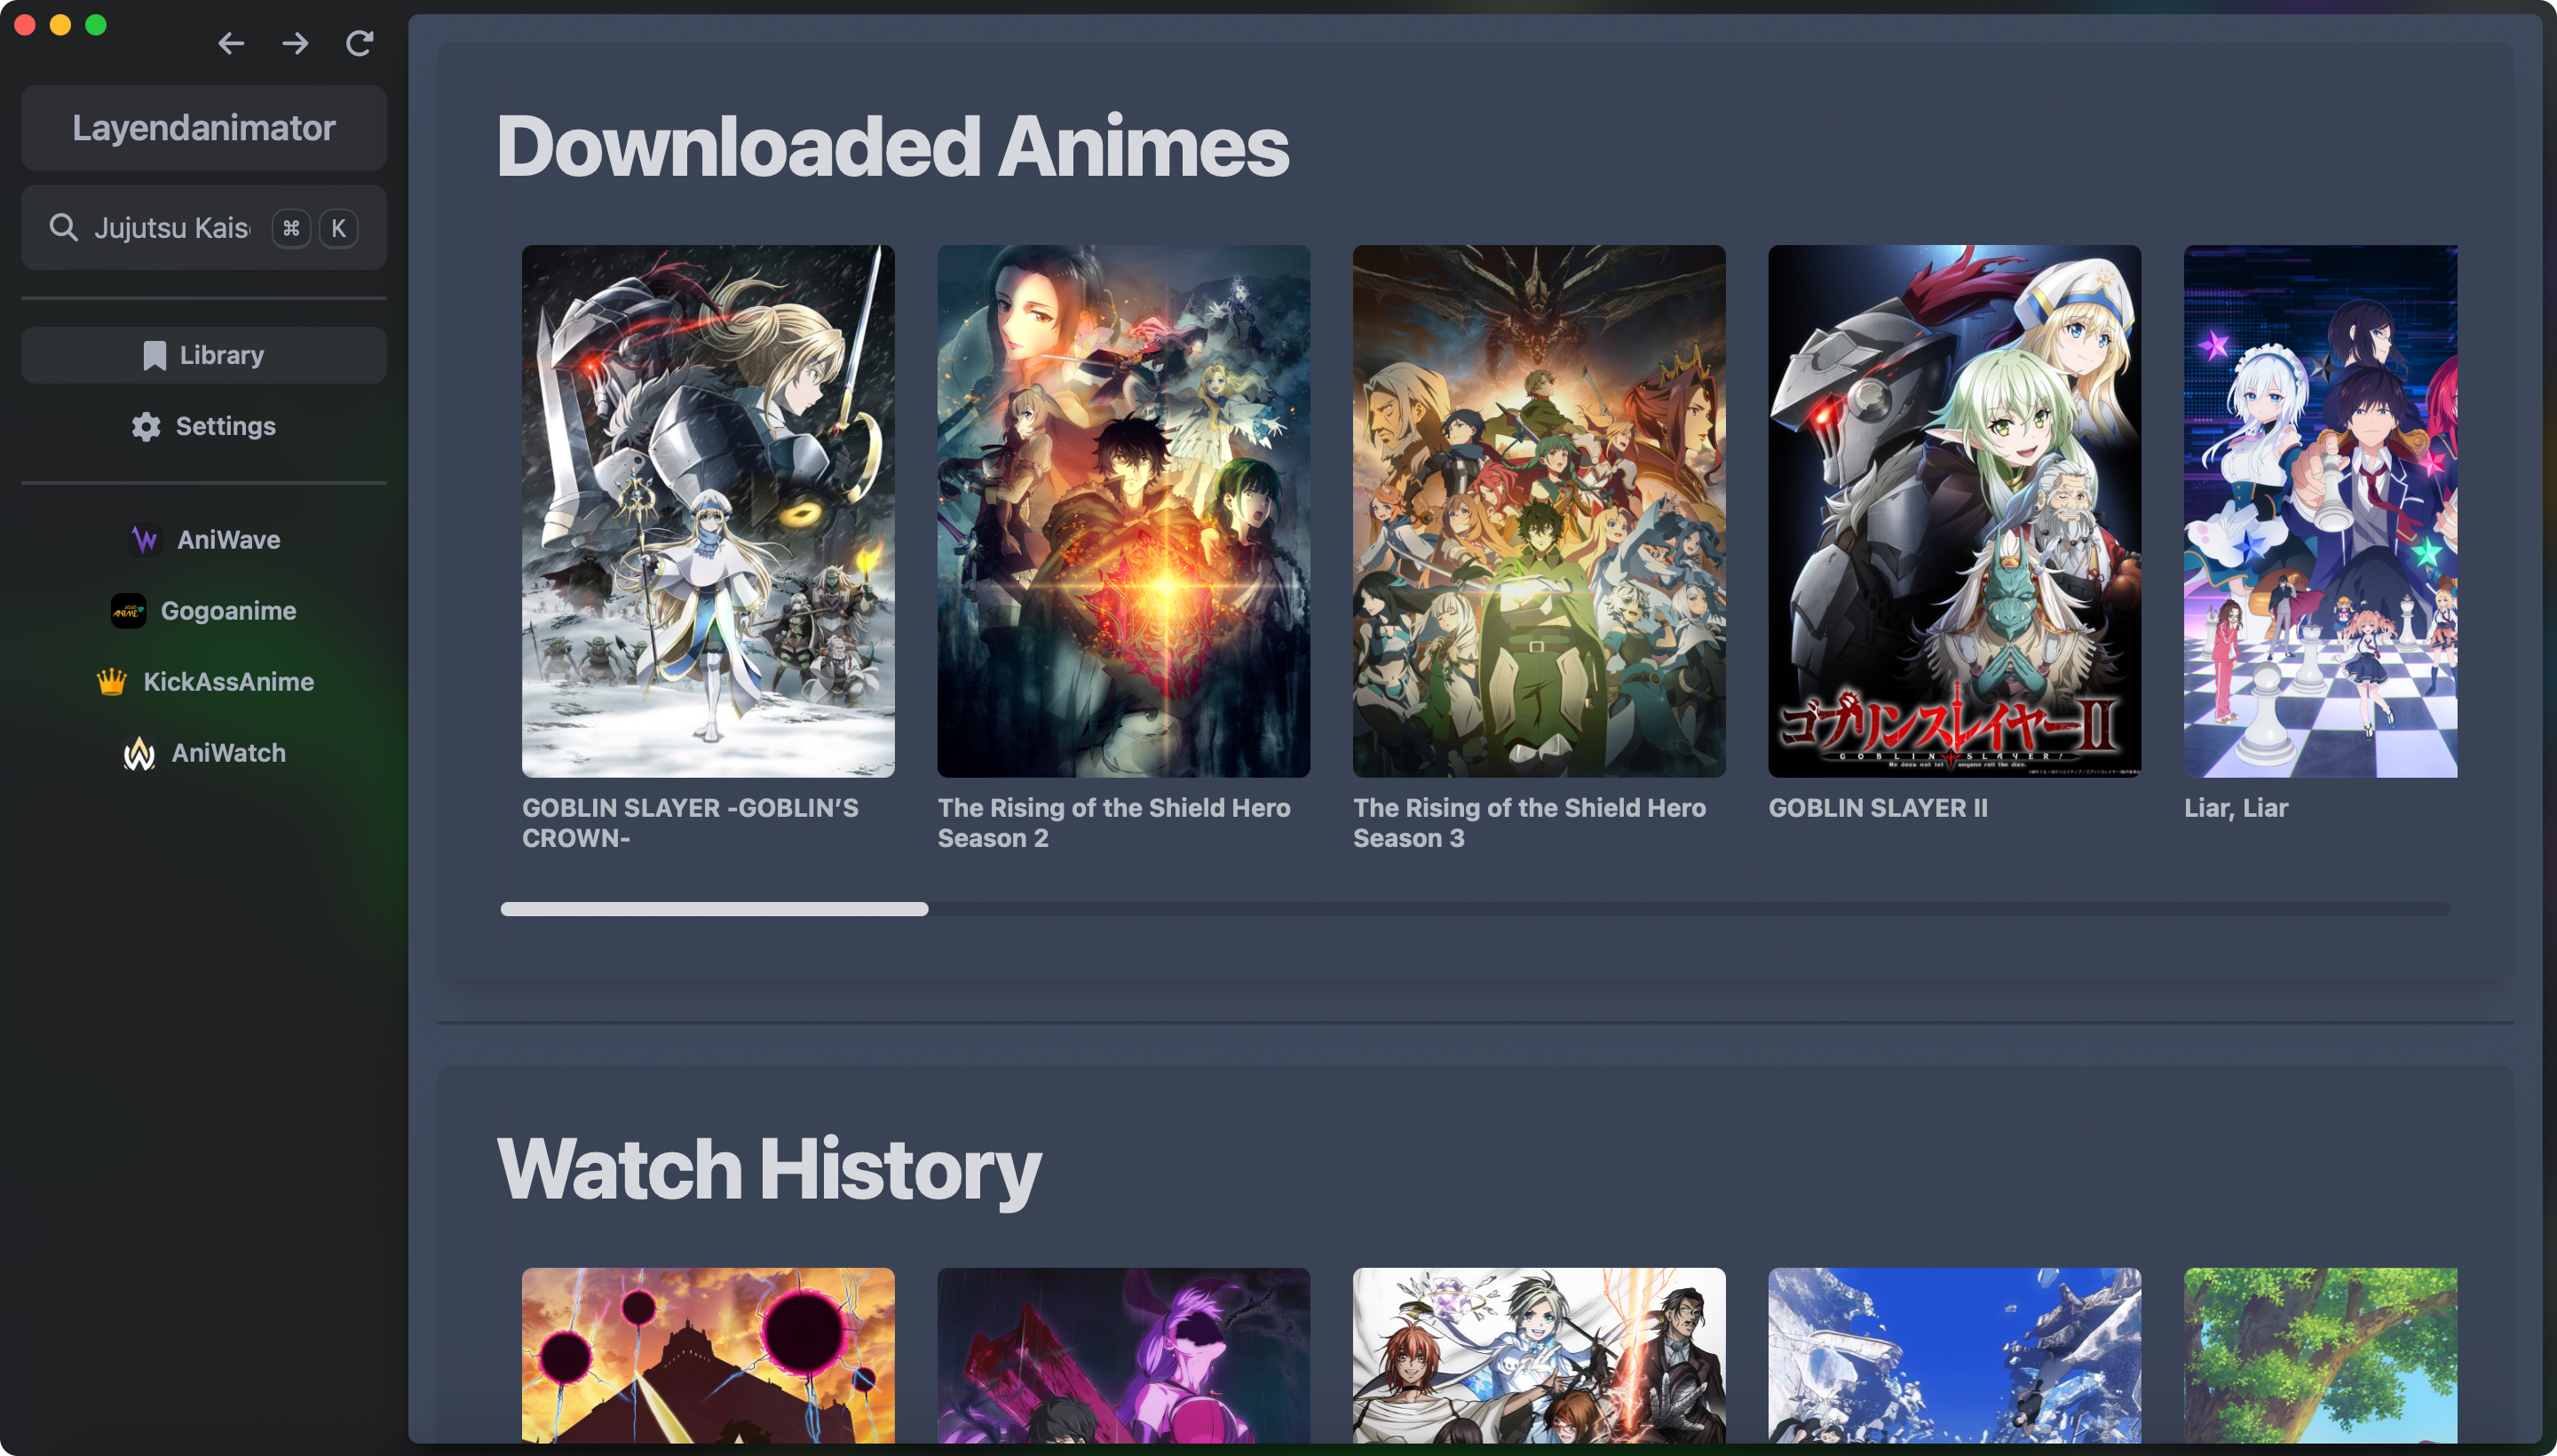2557x1456 pixels.
Task: Click the AniWatch logo icon
Action: pyautogui.click(x=139, y=753)
